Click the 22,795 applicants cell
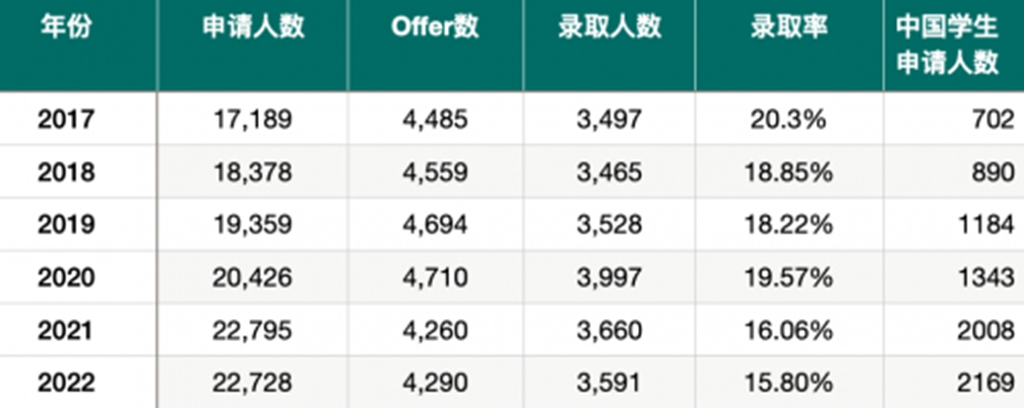Screen dimensions: 1024x408 252,332
